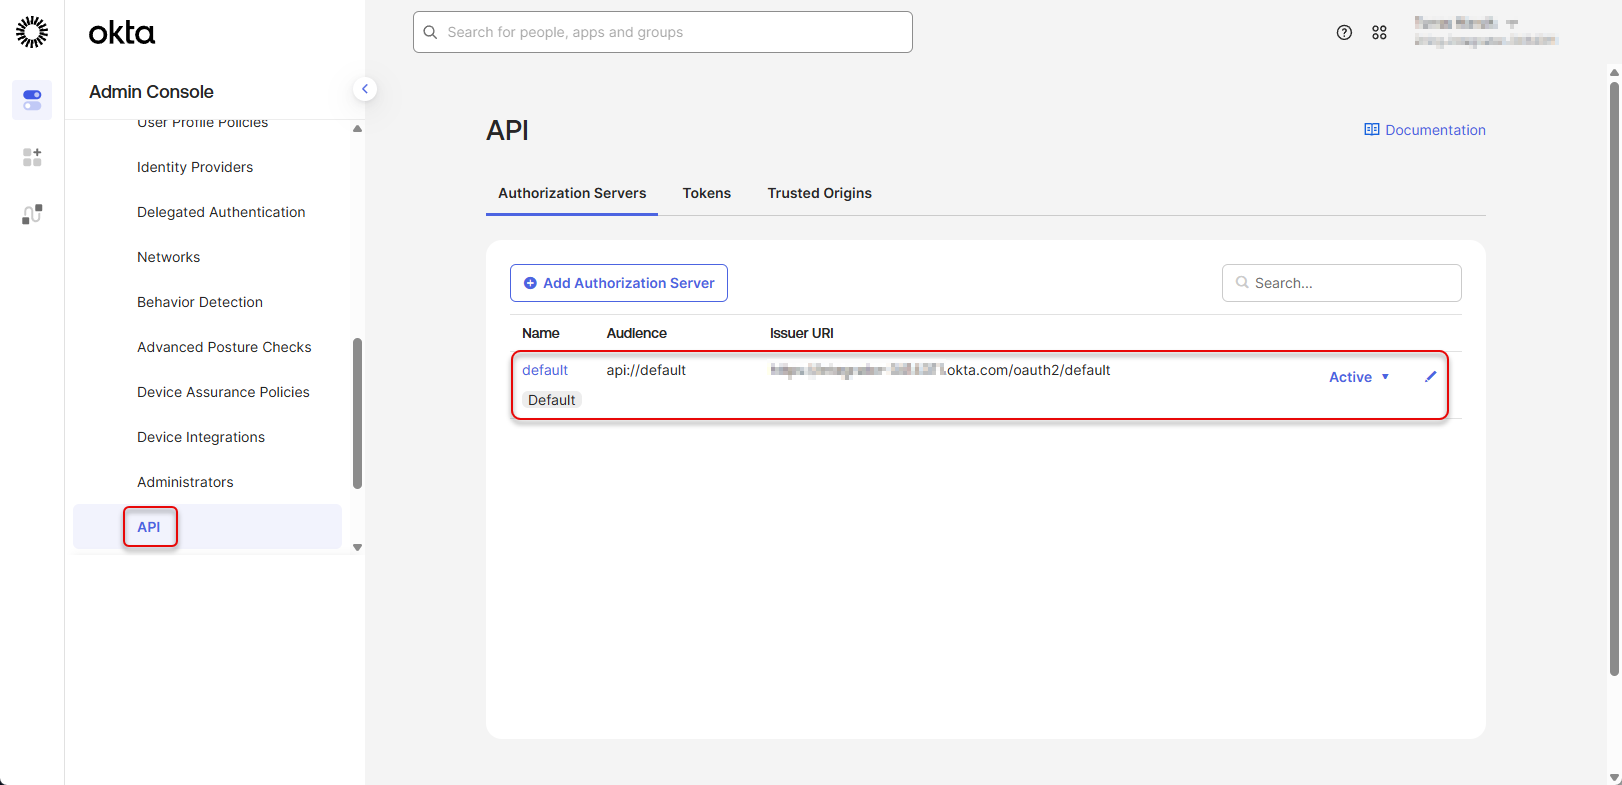Click the Documentation book icon

1371,130
